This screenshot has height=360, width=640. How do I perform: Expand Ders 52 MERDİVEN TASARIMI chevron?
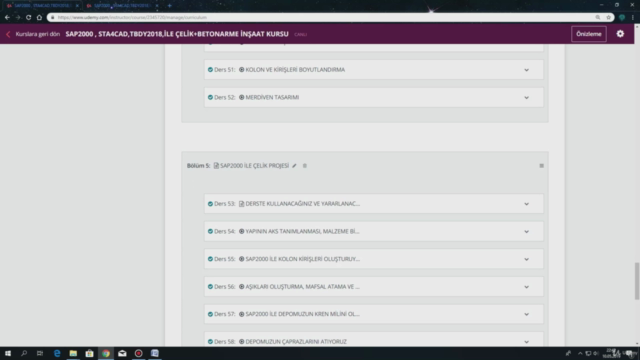[527, 98]
